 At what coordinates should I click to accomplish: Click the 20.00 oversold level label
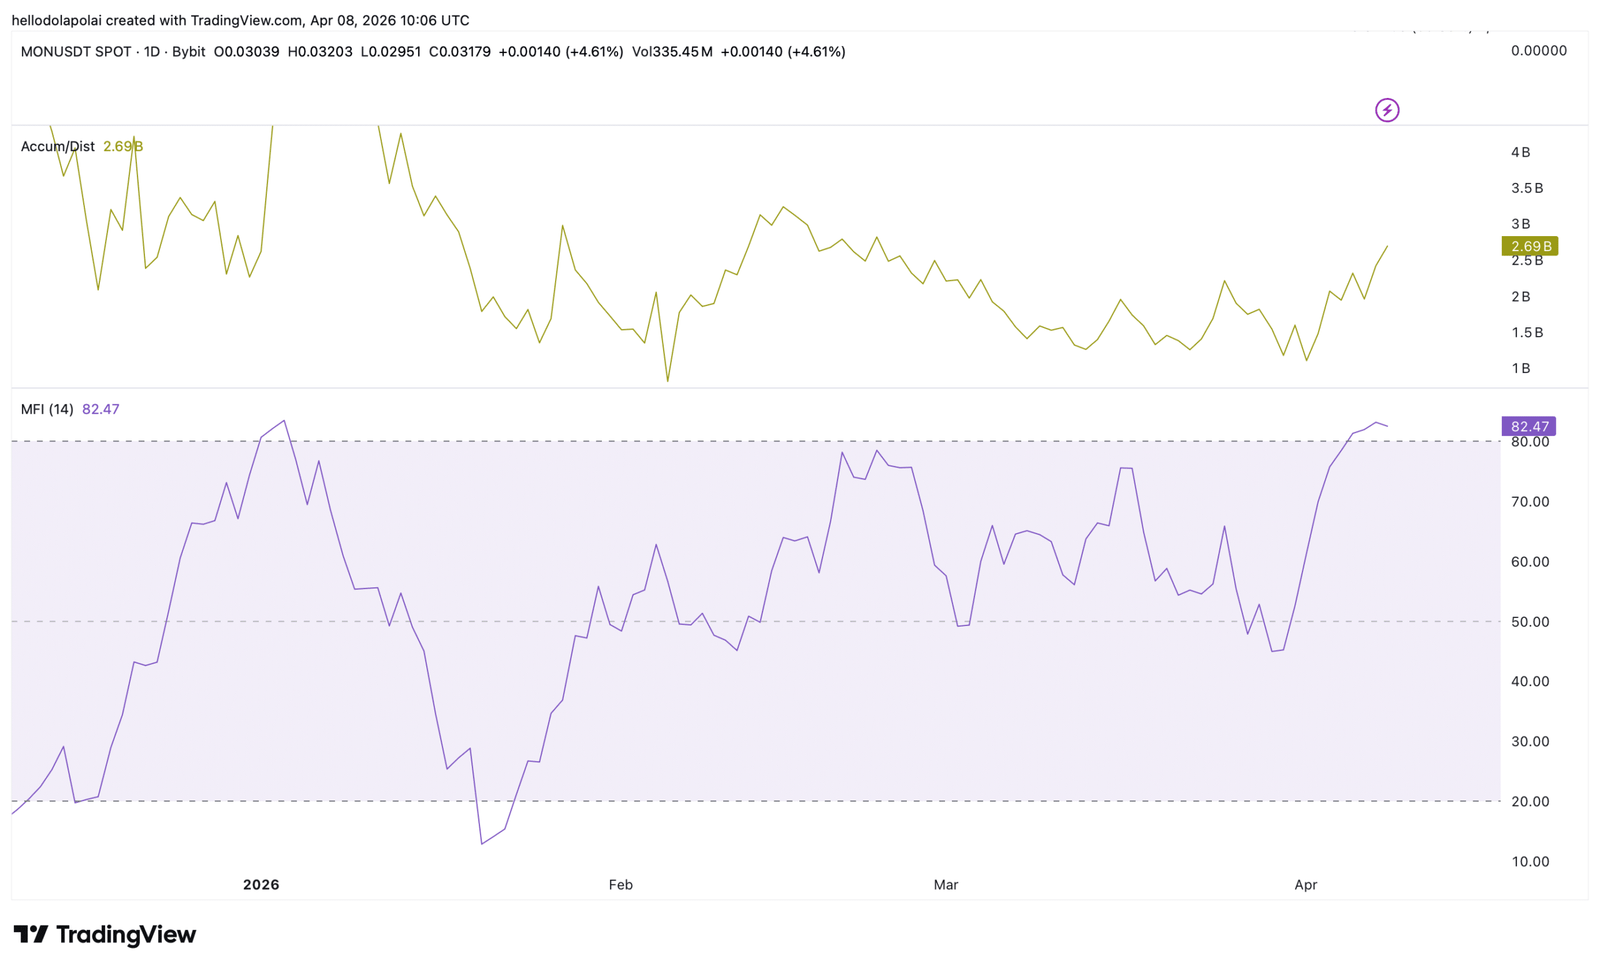coord(1530,802)
